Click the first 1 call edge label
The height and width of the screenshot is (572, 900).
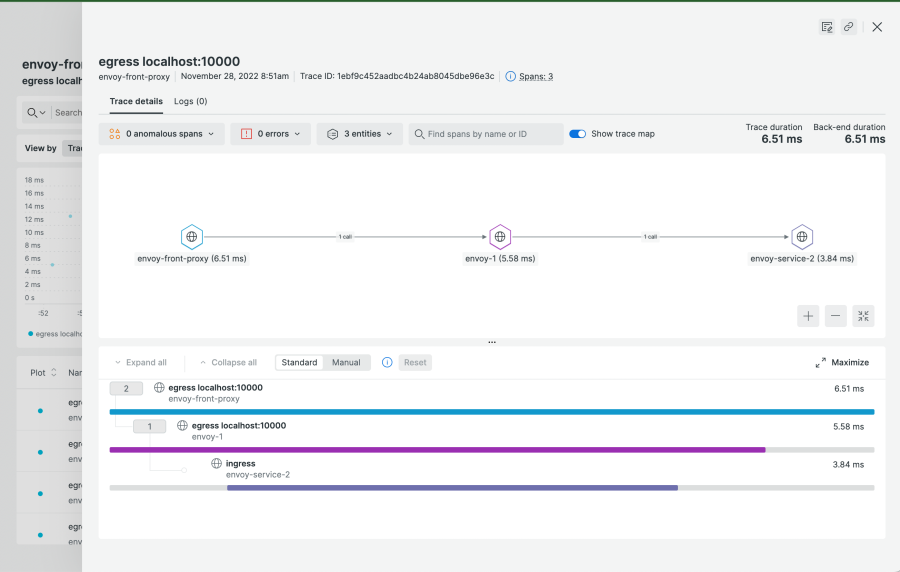click(345, 236)
